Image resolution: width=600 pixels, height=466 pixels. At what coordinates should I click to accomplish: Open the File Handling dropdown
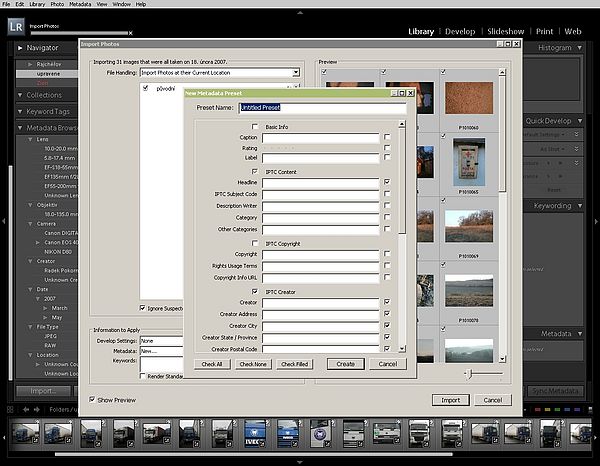296,73
